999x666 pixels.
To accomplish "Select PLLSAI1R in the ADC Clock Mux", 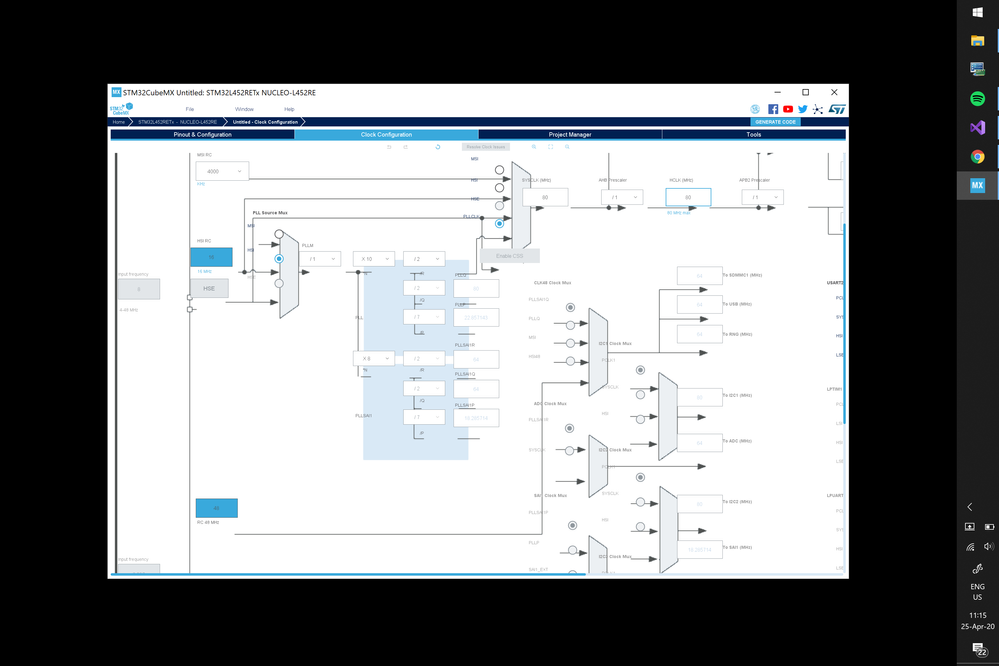I will click(x=570, y=428).
